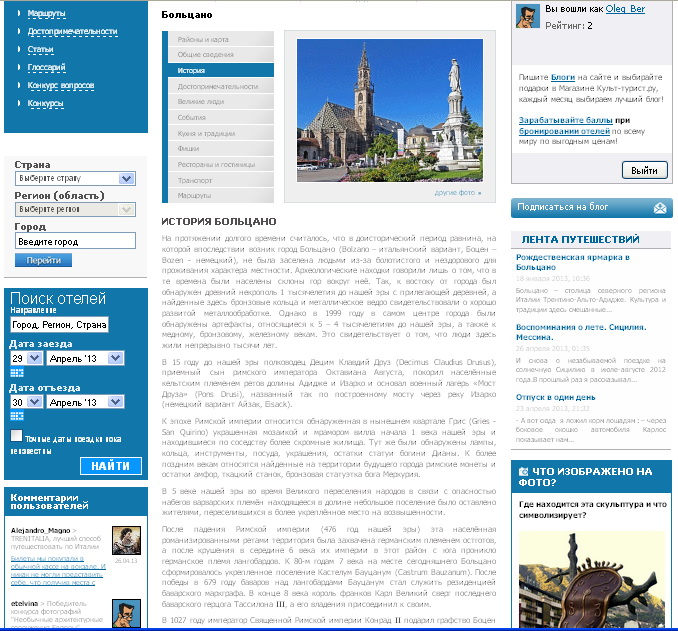Image resolution: width=678 pixels, height=631 pixels.
Task: Select История city tab
Action: [221, 70]
